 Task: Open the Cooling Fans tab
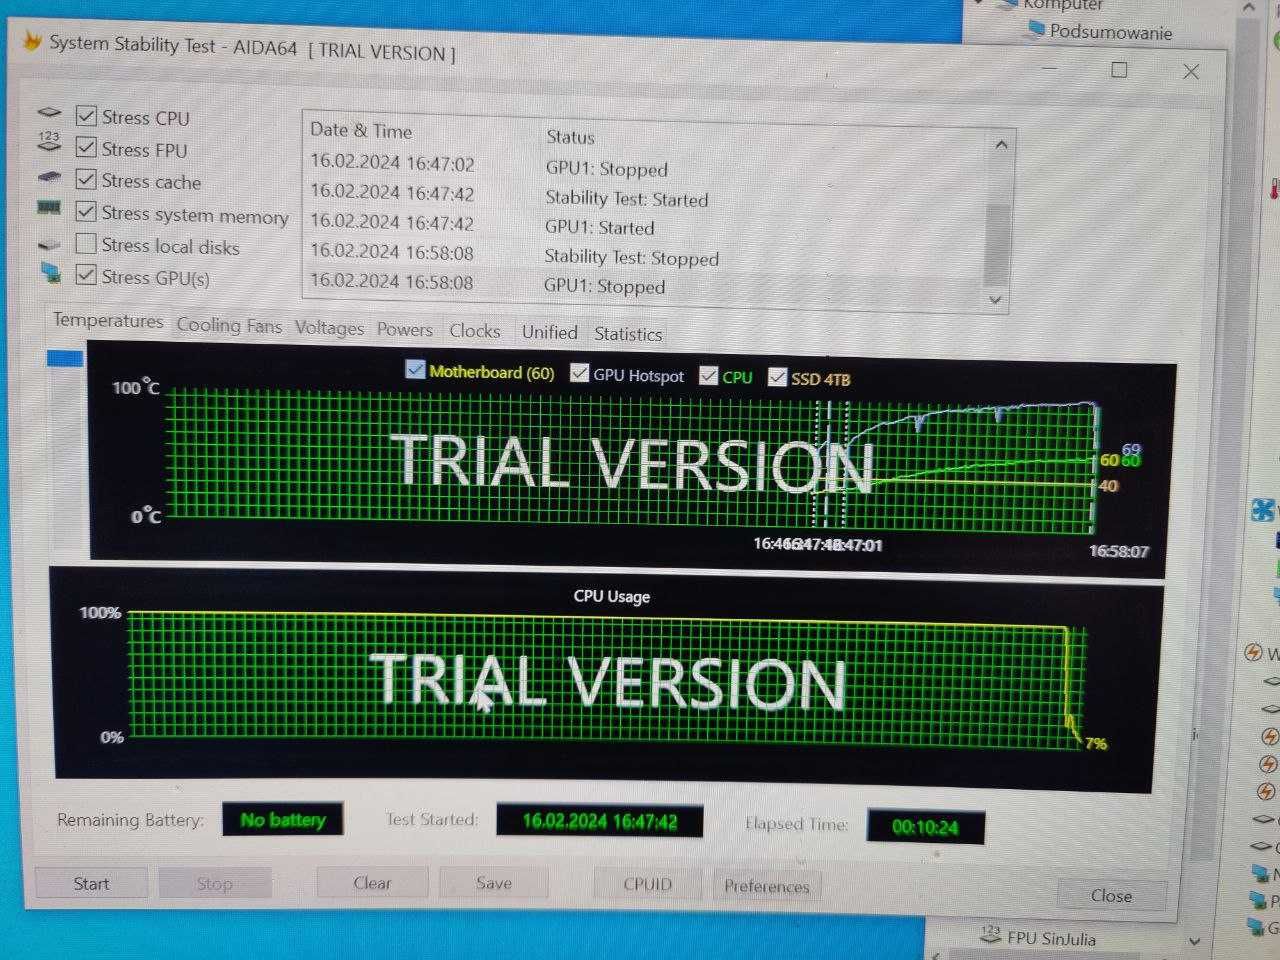pos(229,325)
